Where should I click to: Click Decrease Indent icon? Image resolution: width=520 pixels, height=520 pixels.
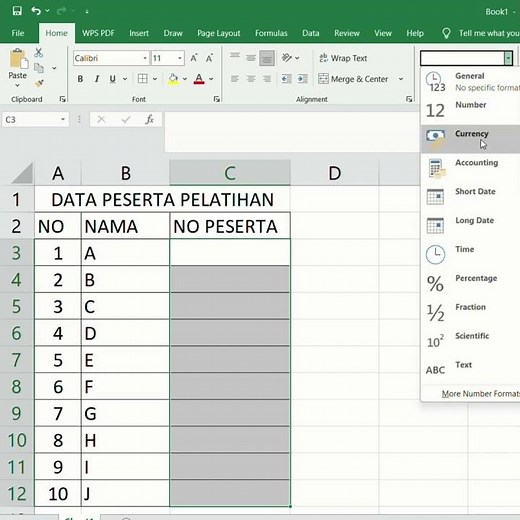pyautogui.click(x=287, y=79)
